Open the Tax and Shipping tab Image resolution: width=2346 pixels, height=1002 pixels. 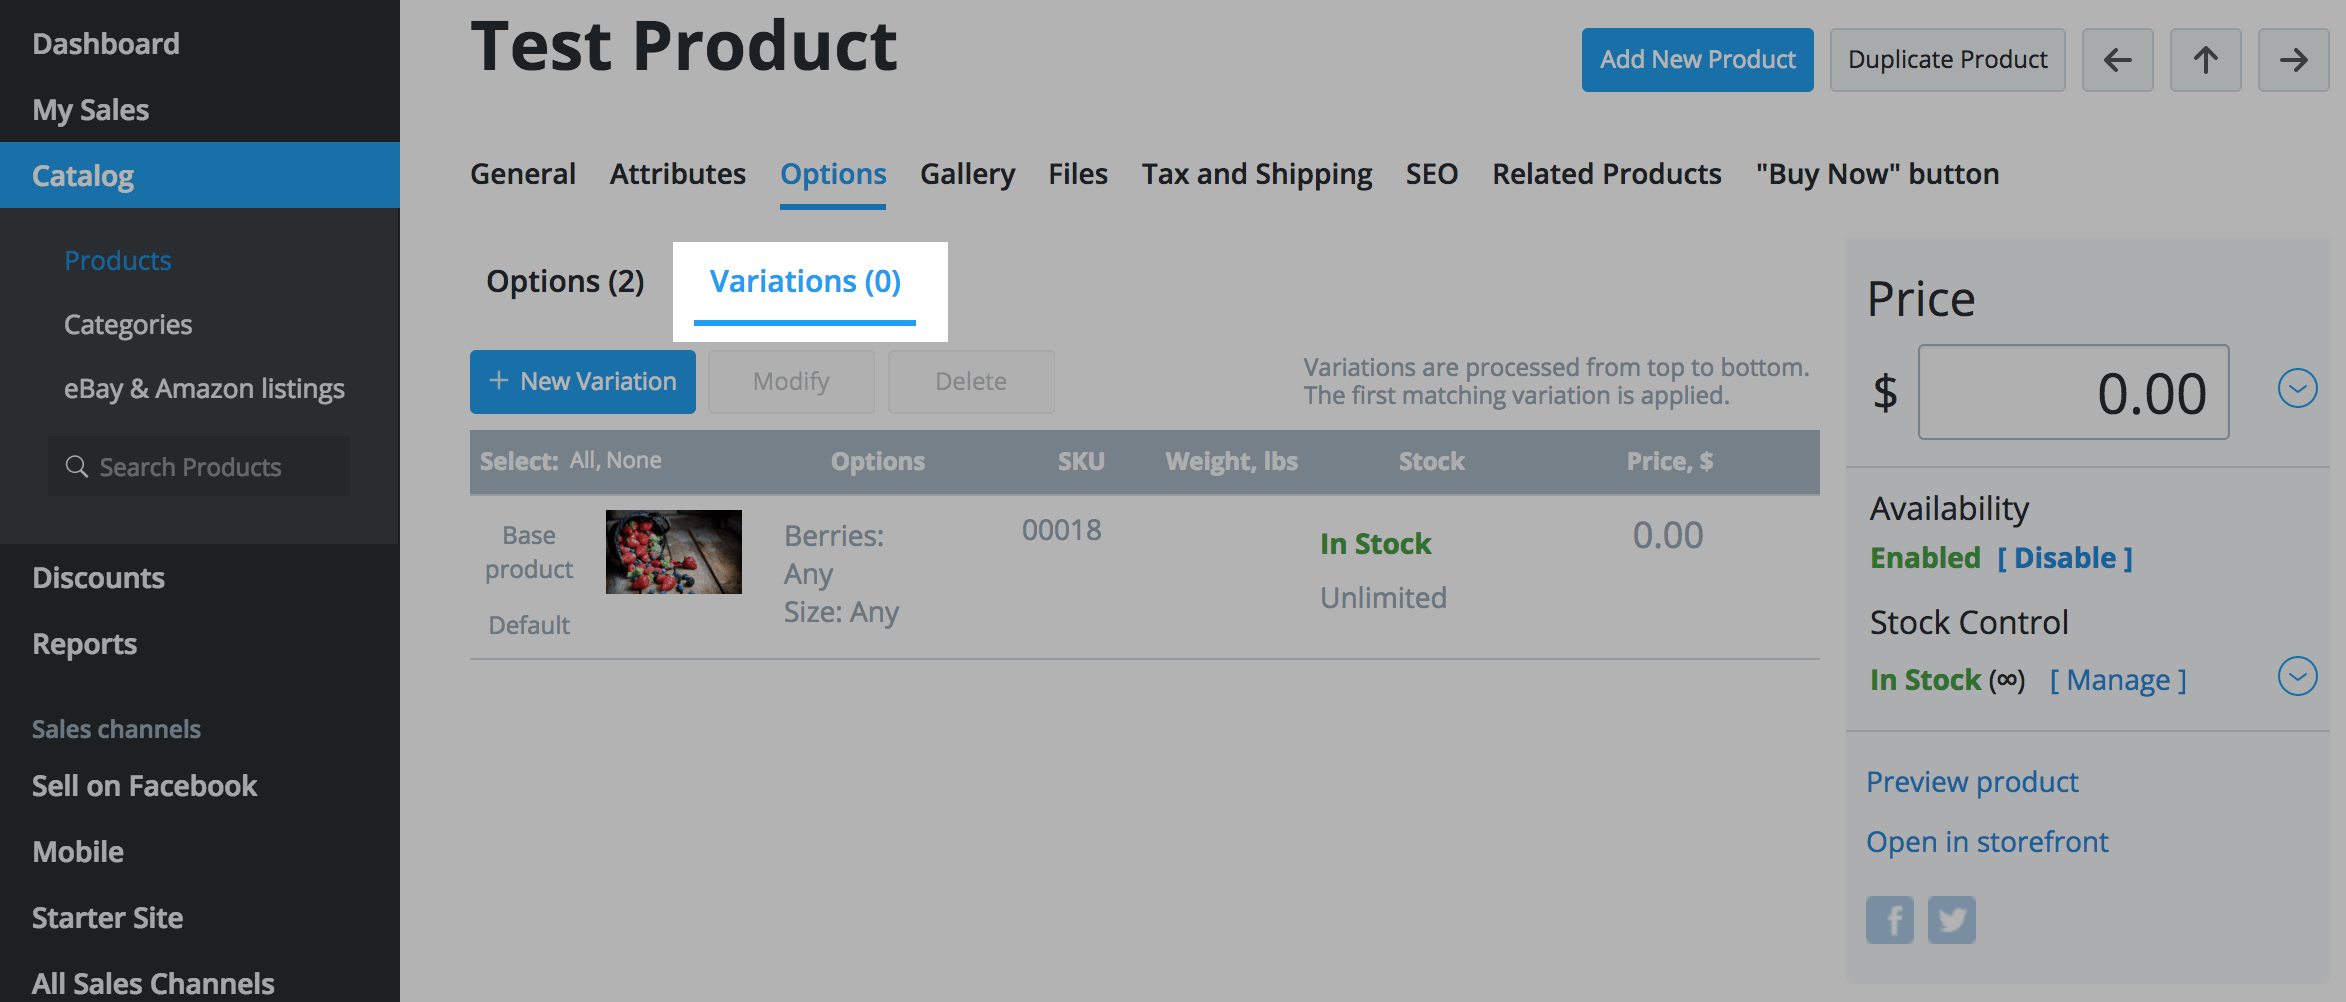[x=1257, y=174]
